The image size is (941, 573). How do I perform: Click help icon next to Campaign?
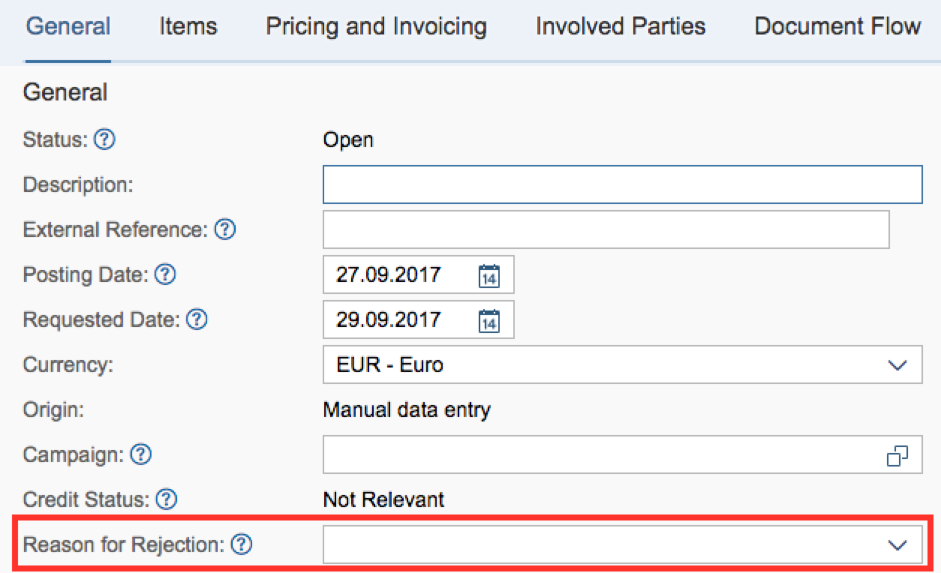pyautogui.click(x=141, y=454)
